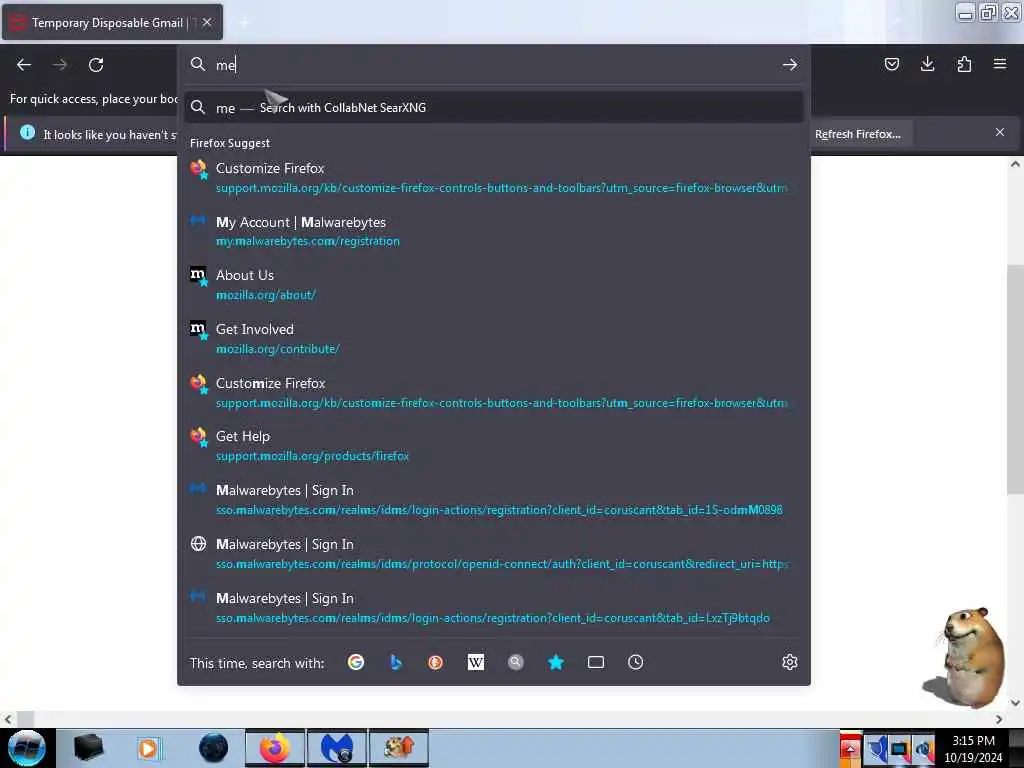Open the Pocket save icon
This screenshot has height=768, width=1024.
point(891,64)
